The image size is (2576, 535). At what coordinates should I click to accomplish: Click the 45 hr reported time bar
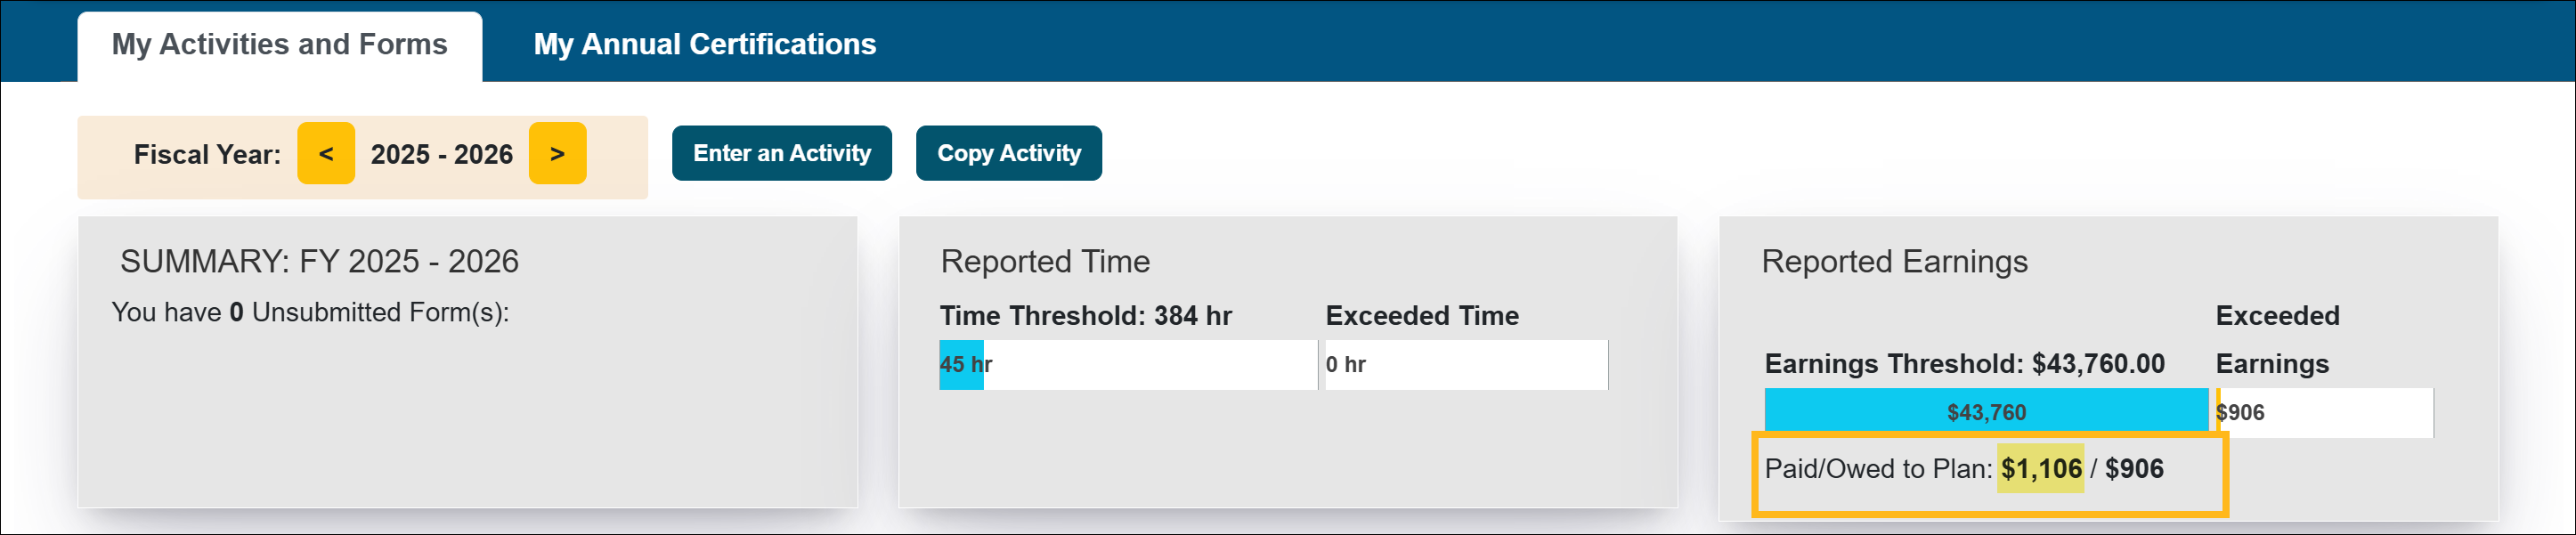click(x=962, y=365)
